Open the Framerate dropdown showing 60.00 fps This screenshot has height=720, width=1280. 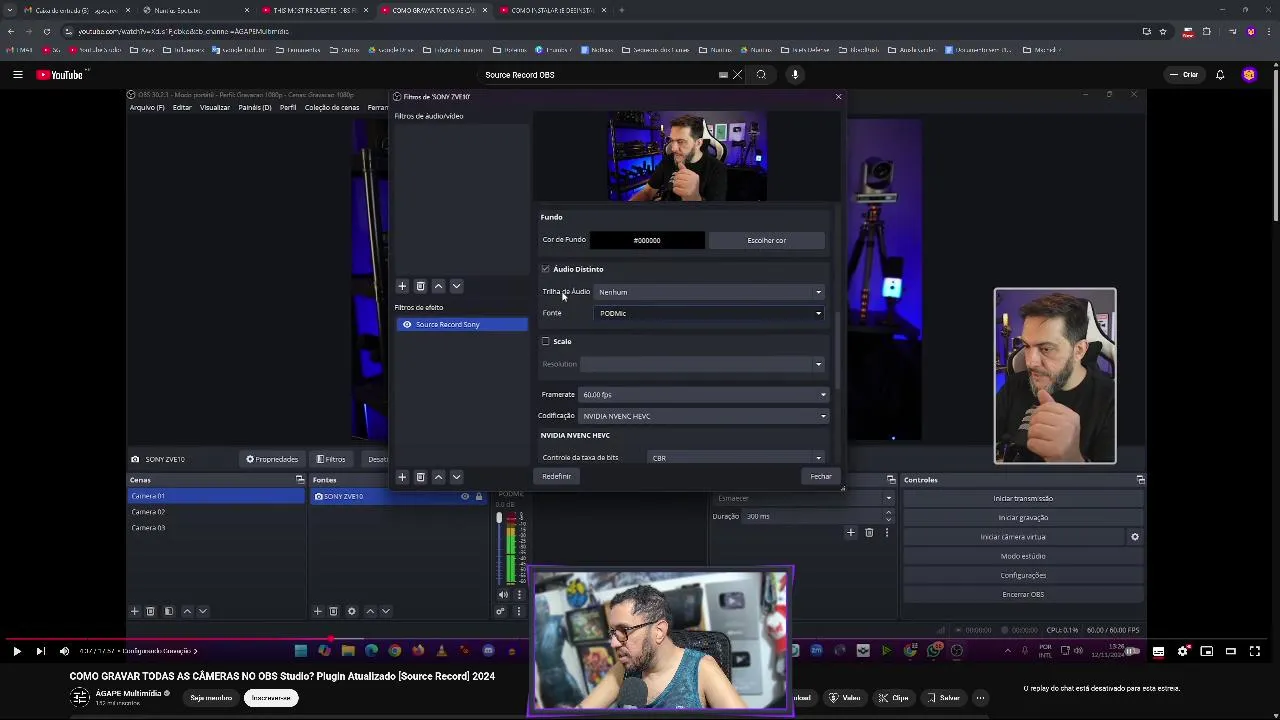(x=704, y=394)
